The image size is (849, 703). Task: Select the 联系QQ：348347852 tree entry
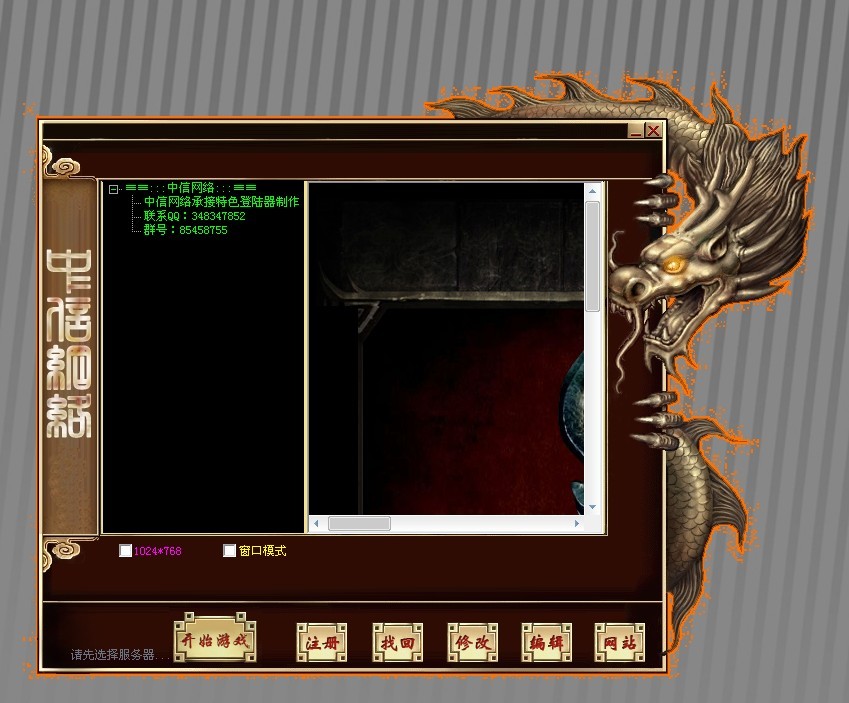click(x=194, y=216)
